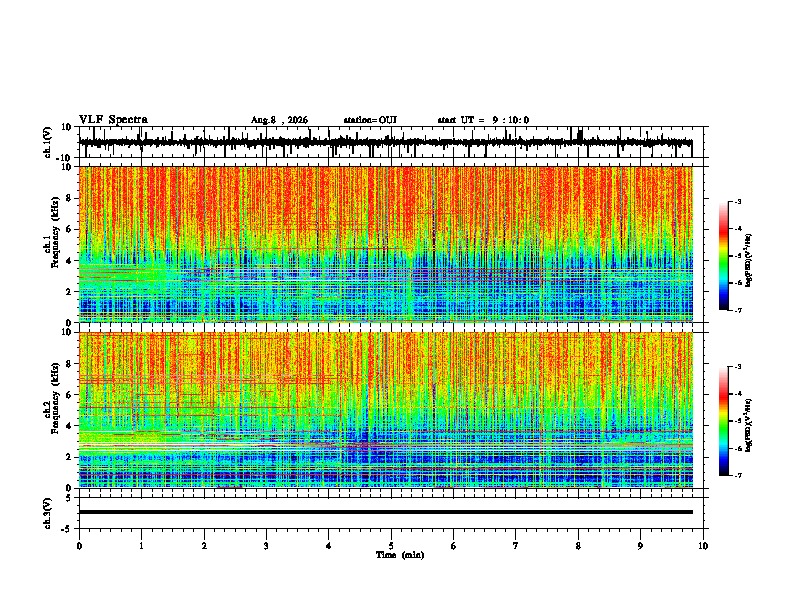
Task: Click the "ch.1(V)" waveform axis label
Action: pos(47,142)
